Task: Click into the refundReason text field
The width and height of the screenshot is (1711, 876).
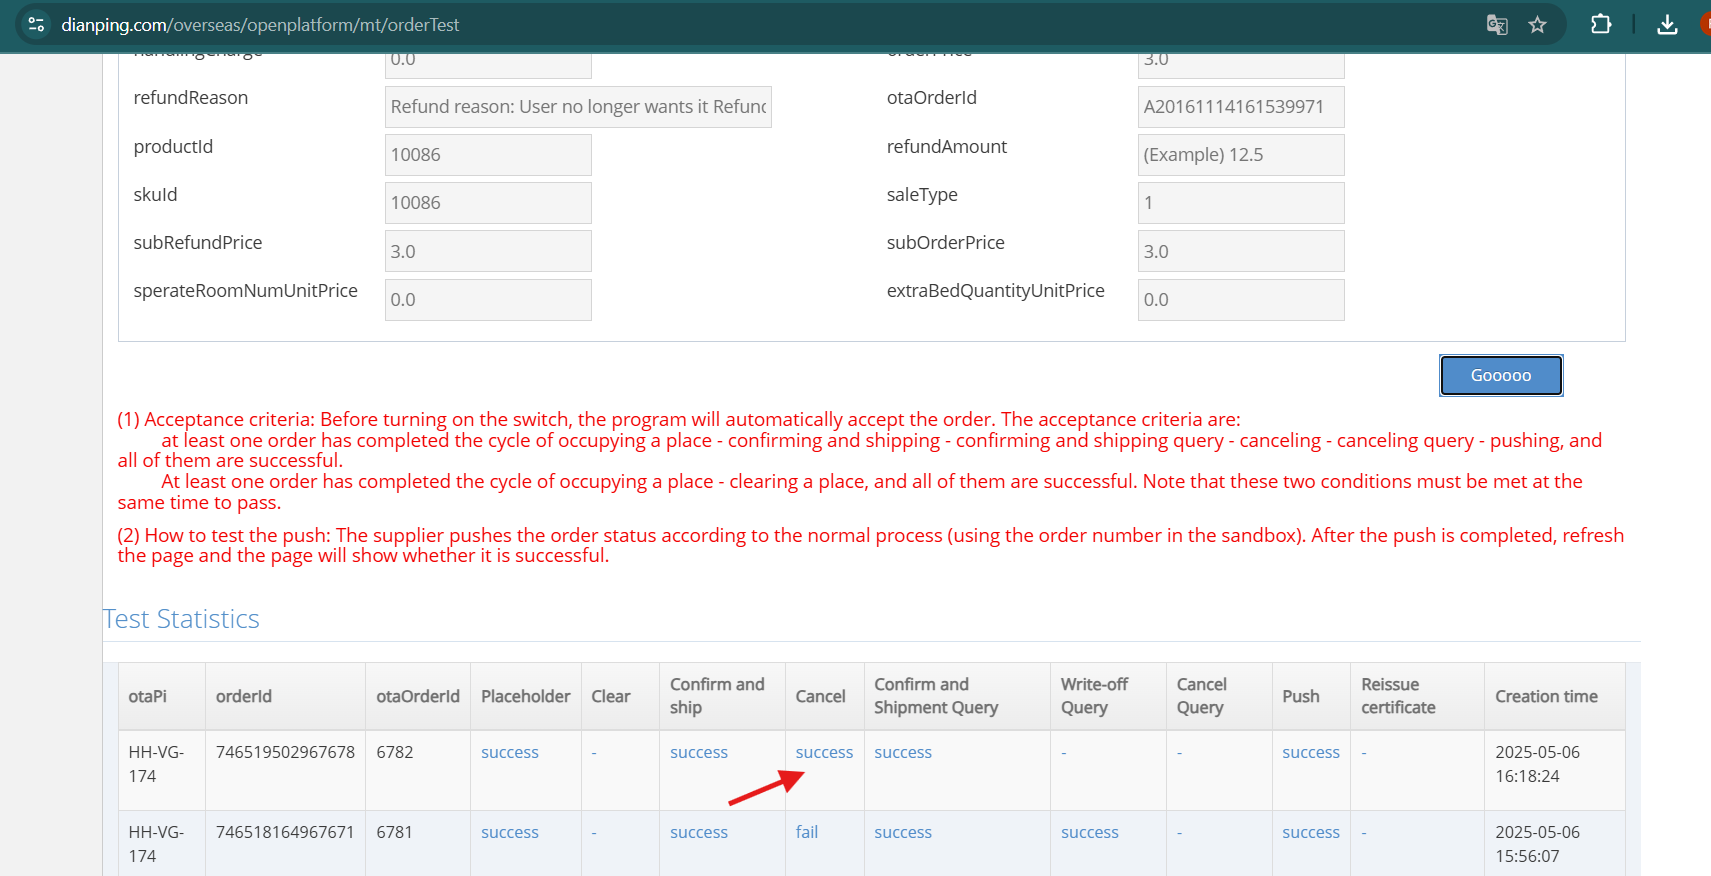Action: [x=577, y=107]
